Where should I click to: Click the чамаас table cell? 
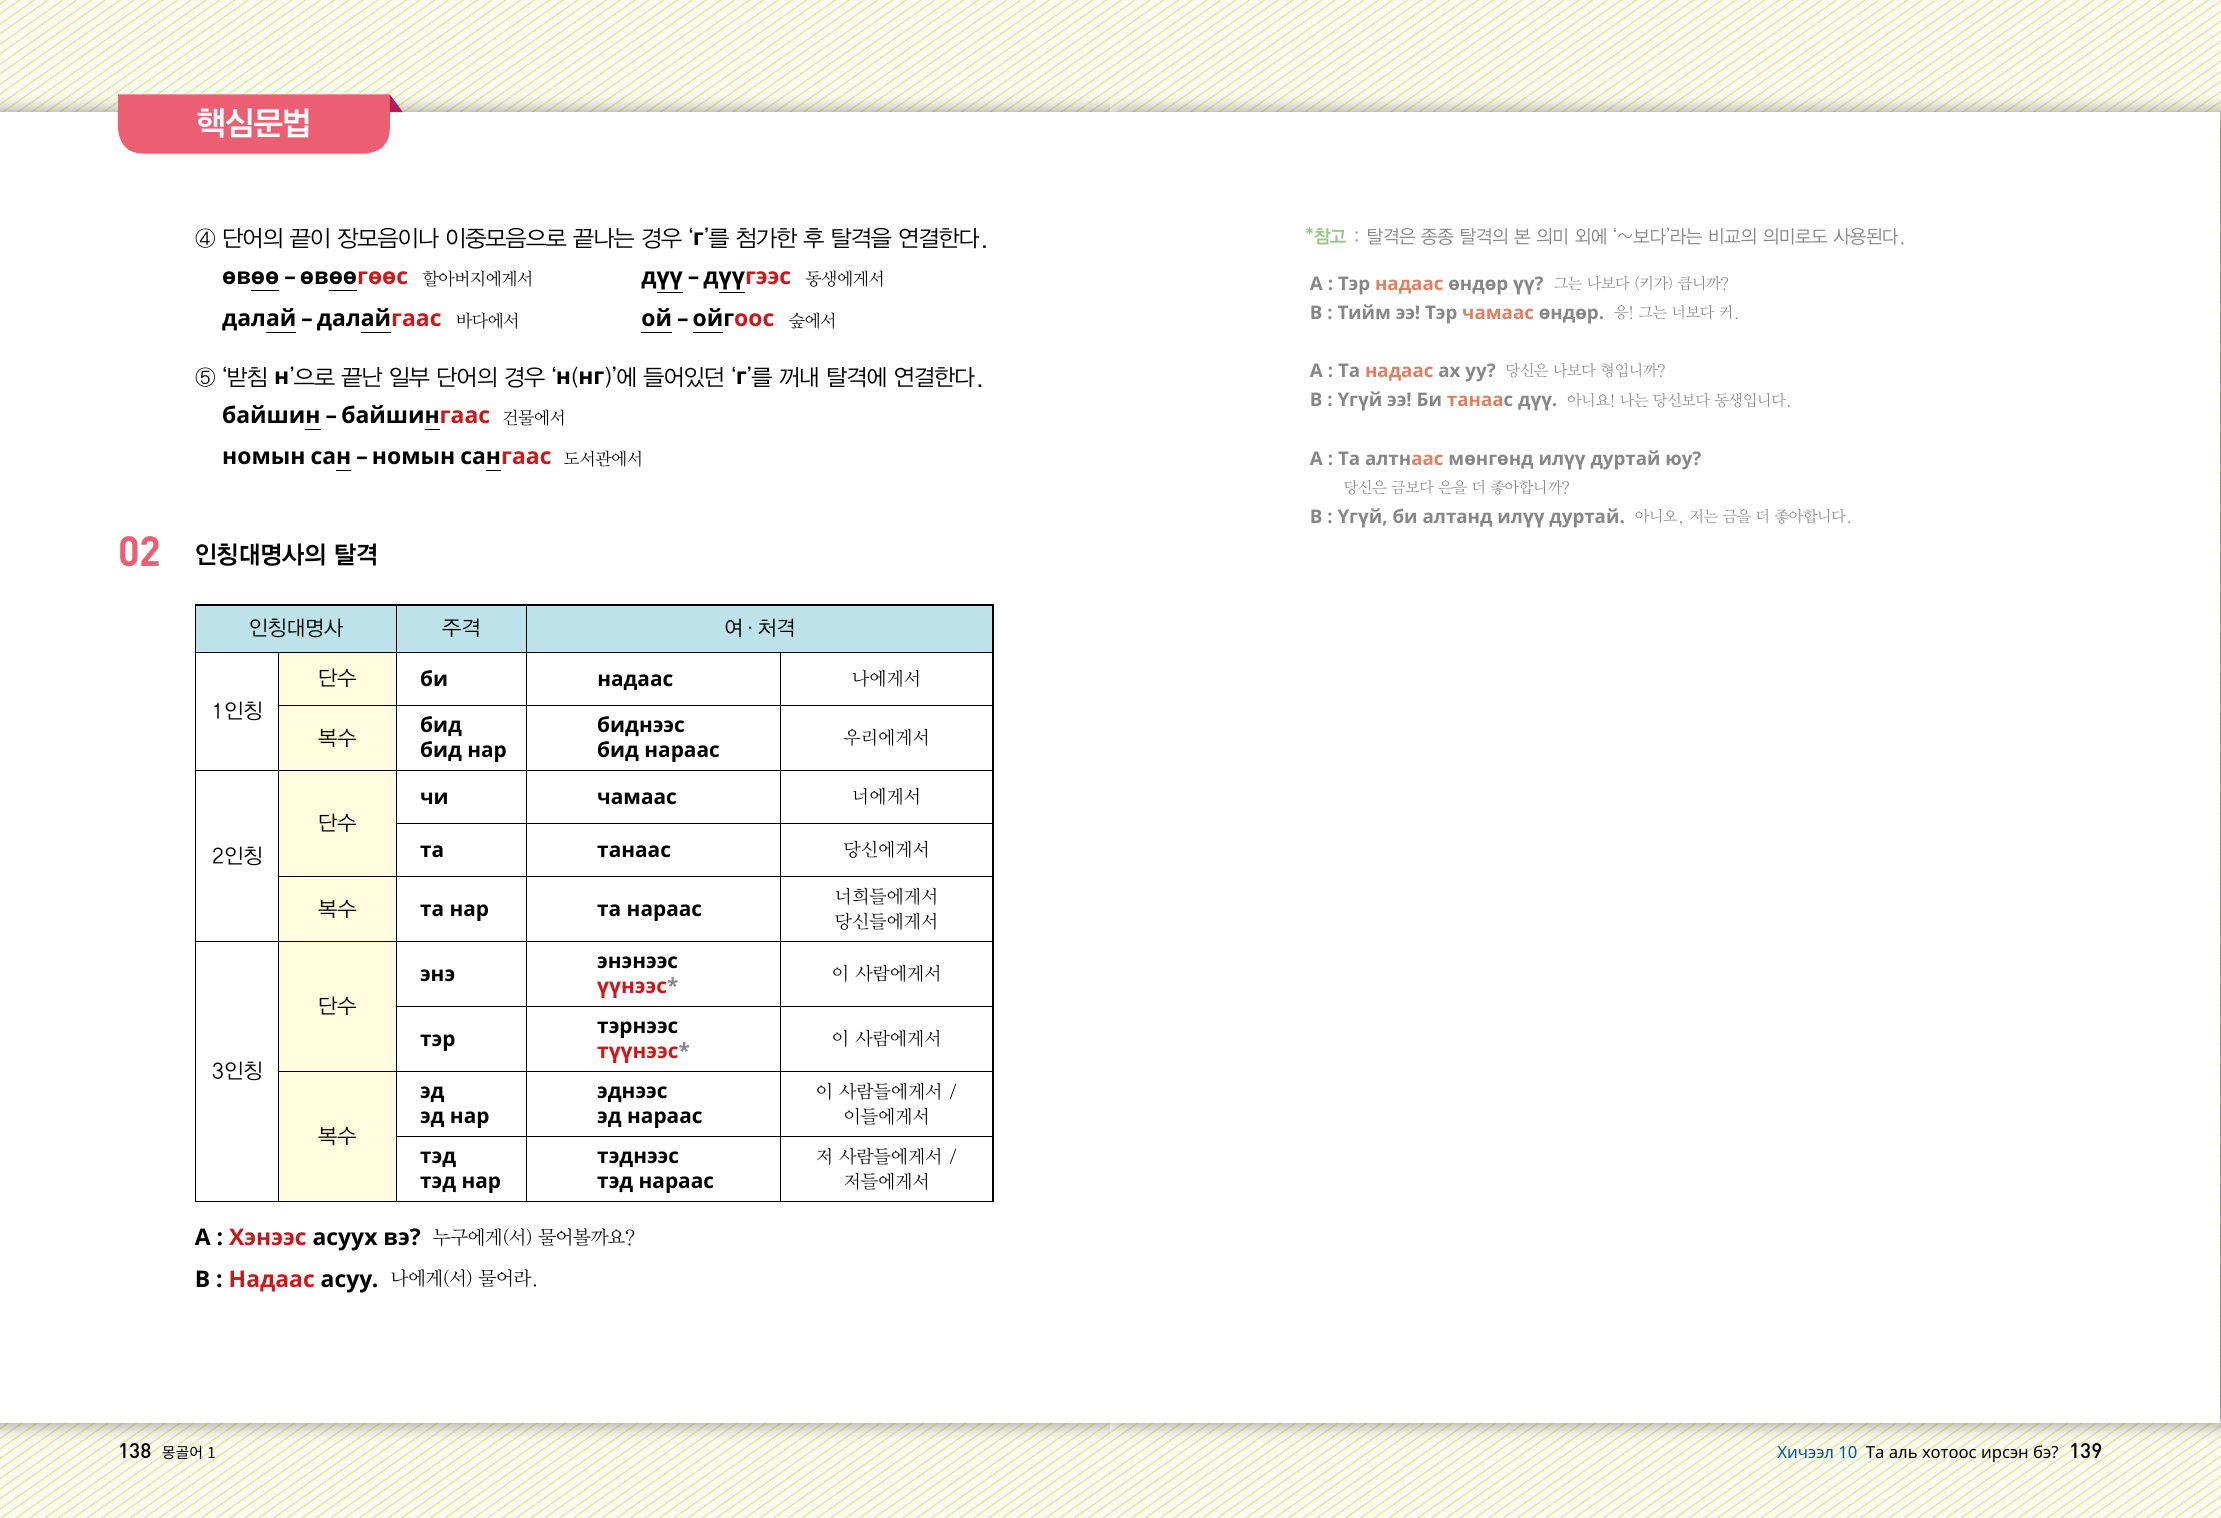point(636,797)
